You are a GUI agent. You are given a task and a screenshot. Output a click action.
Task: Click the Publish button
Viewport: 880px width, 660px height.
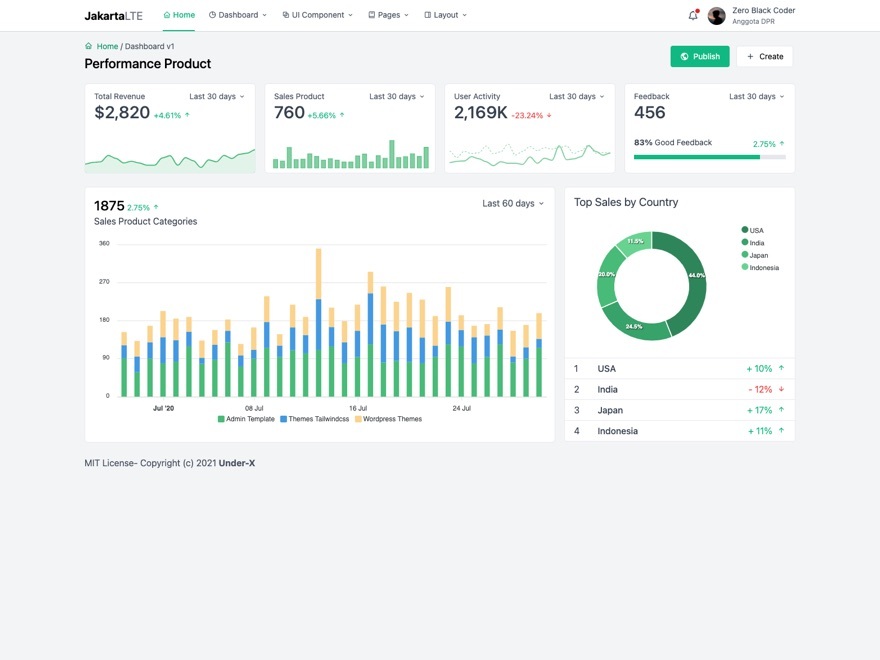700,56
